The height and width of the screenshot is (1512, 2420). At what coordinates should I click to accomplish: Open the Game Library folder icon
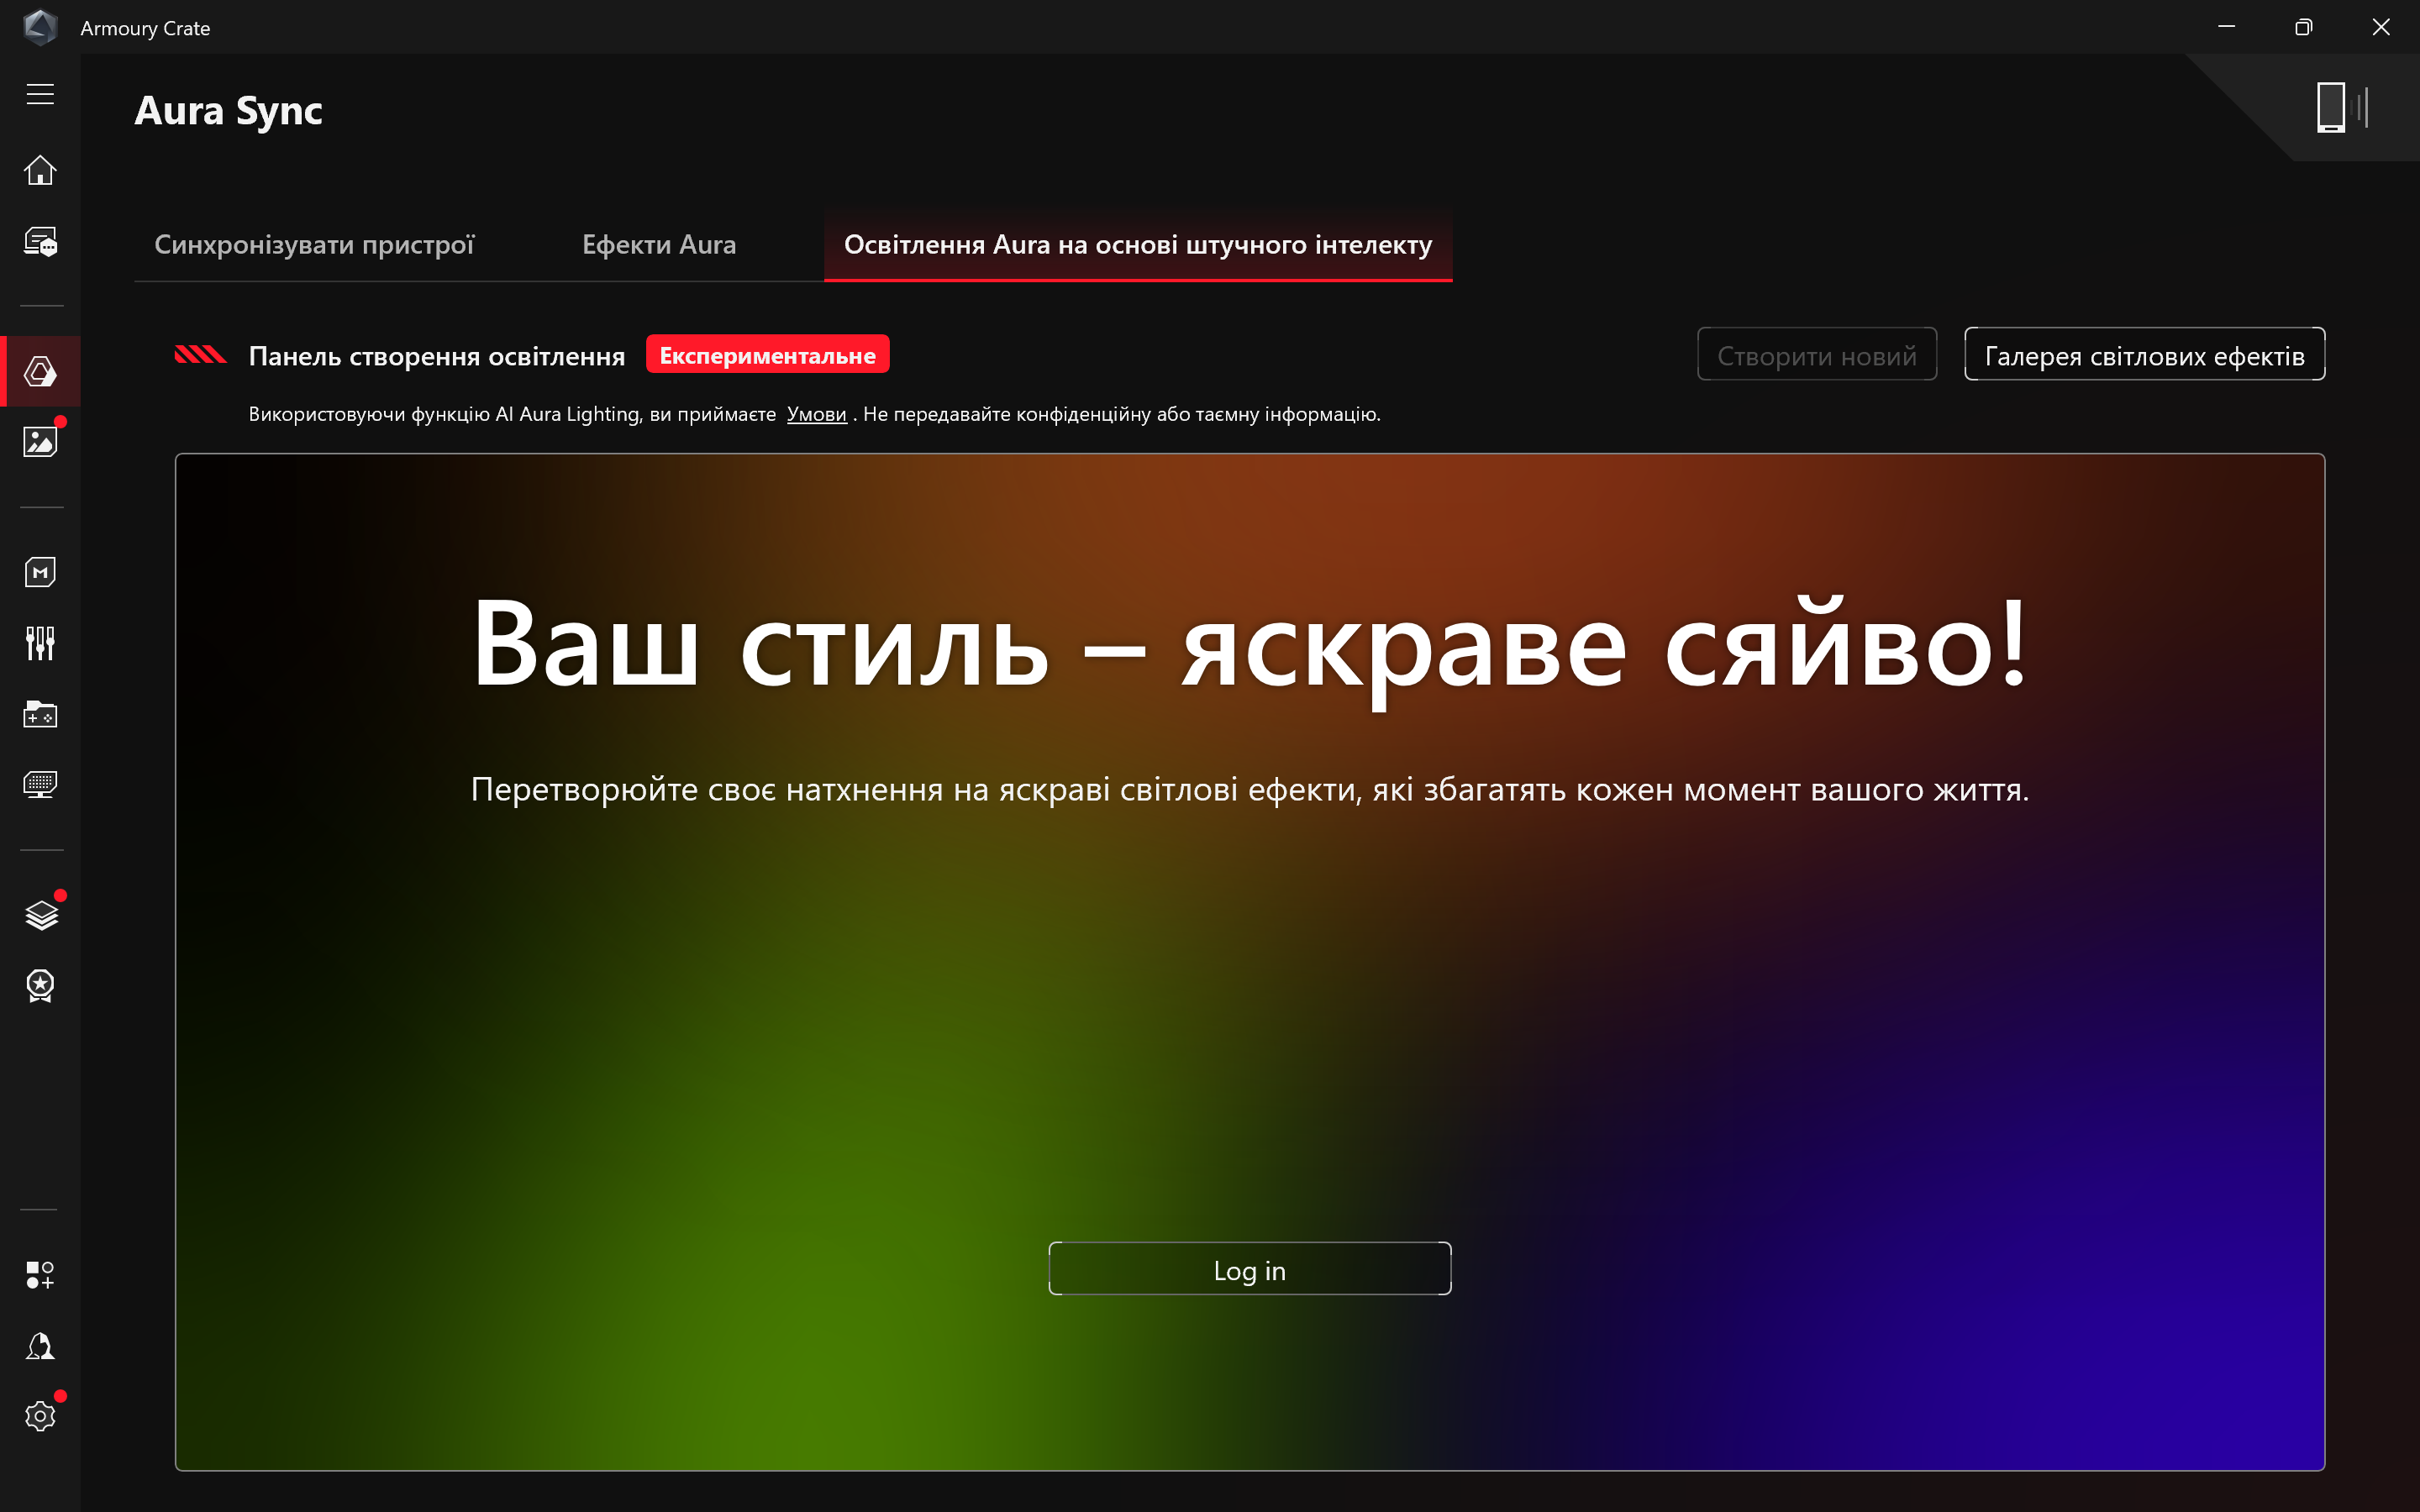[x=40, y=714]
